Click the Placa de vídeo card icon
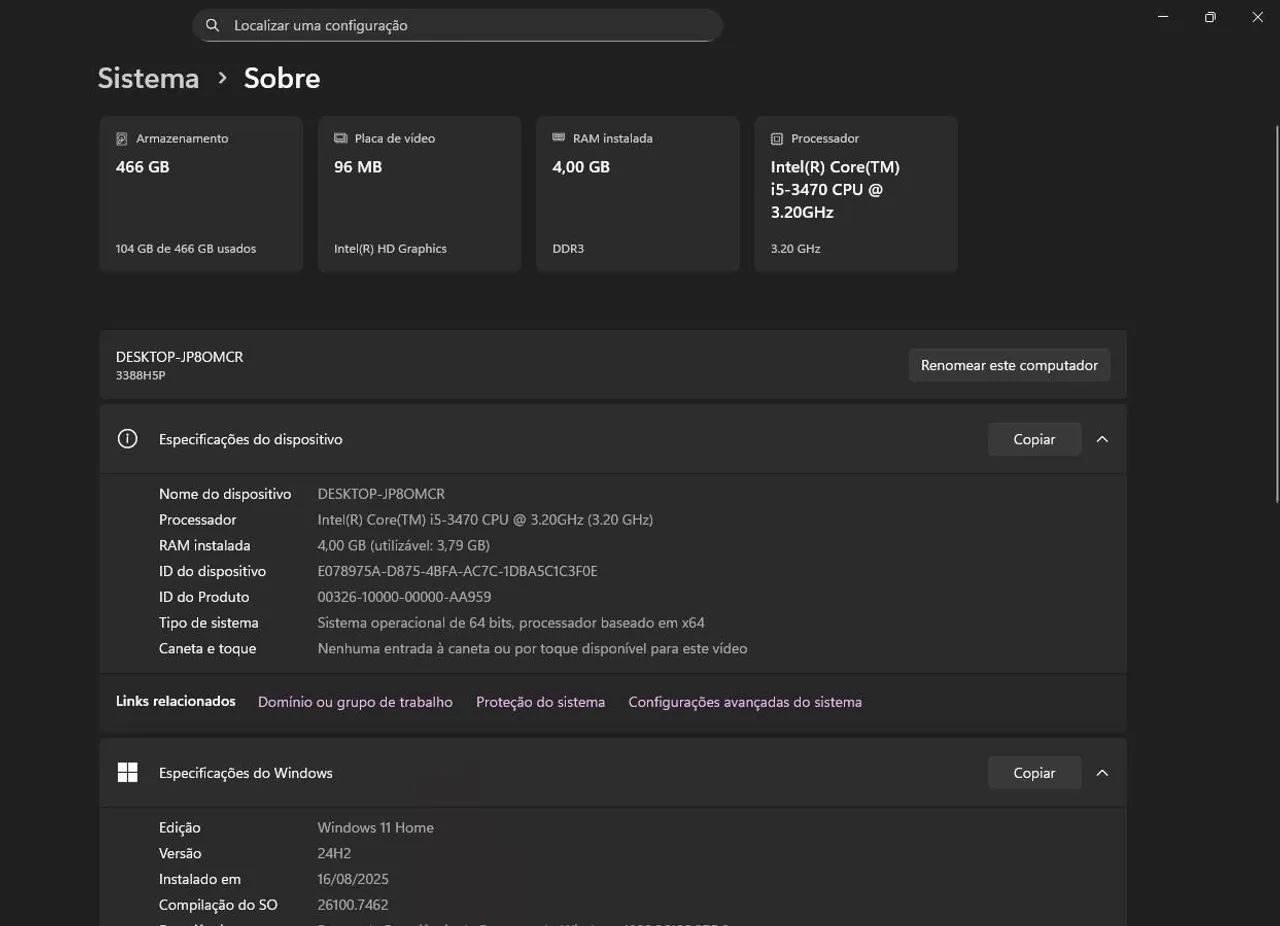 (x=340, y=138)
